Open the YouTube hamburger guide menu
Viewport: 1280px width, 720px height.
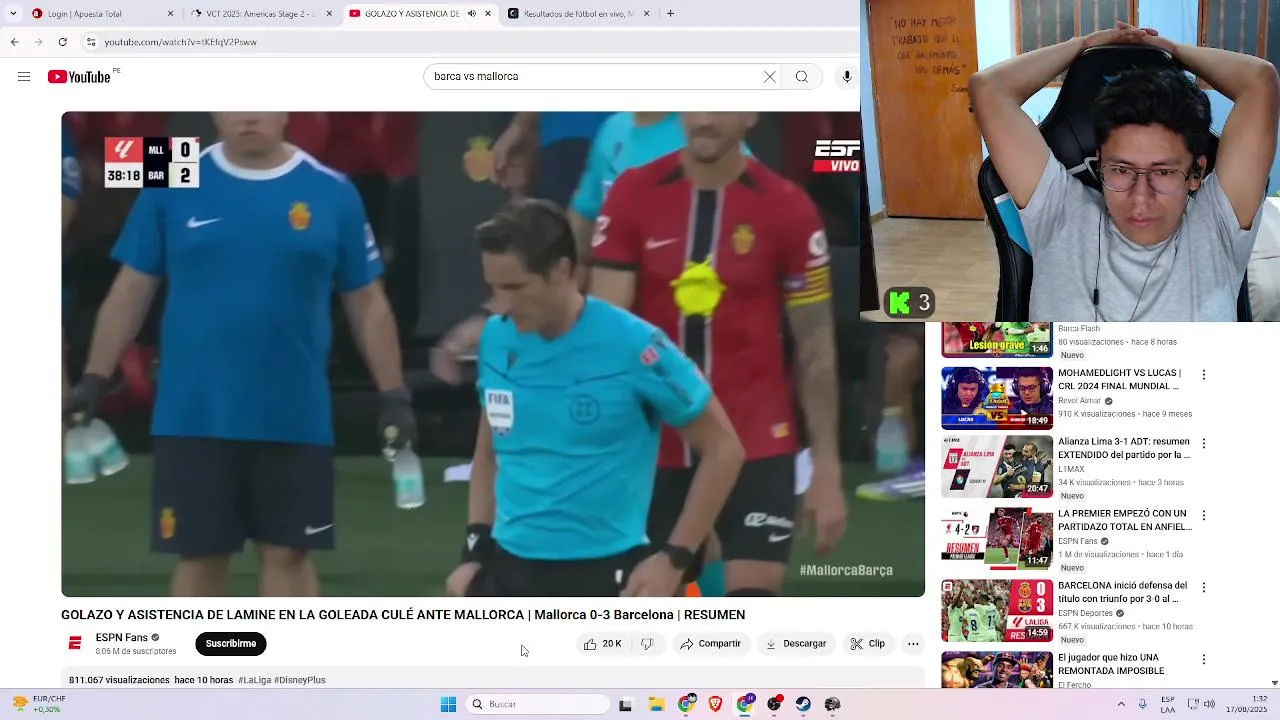[24, 77]
